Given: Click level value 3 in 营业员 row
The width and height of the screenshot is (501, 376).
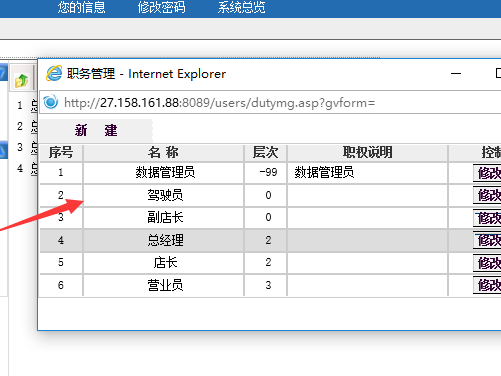Looking at the screenshot, I should 268,285.
